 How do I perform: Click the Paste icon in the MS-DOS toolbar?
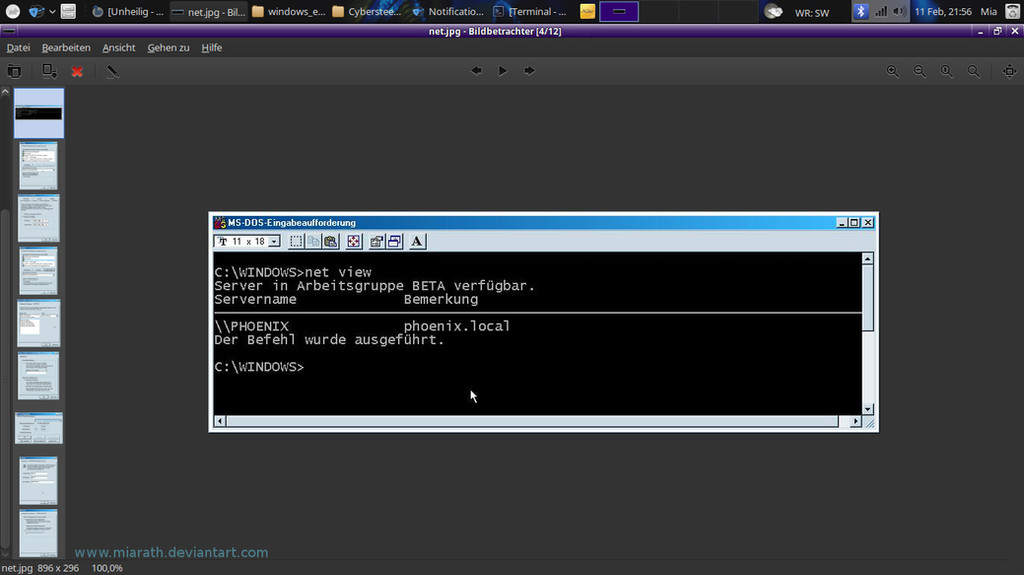331,242
